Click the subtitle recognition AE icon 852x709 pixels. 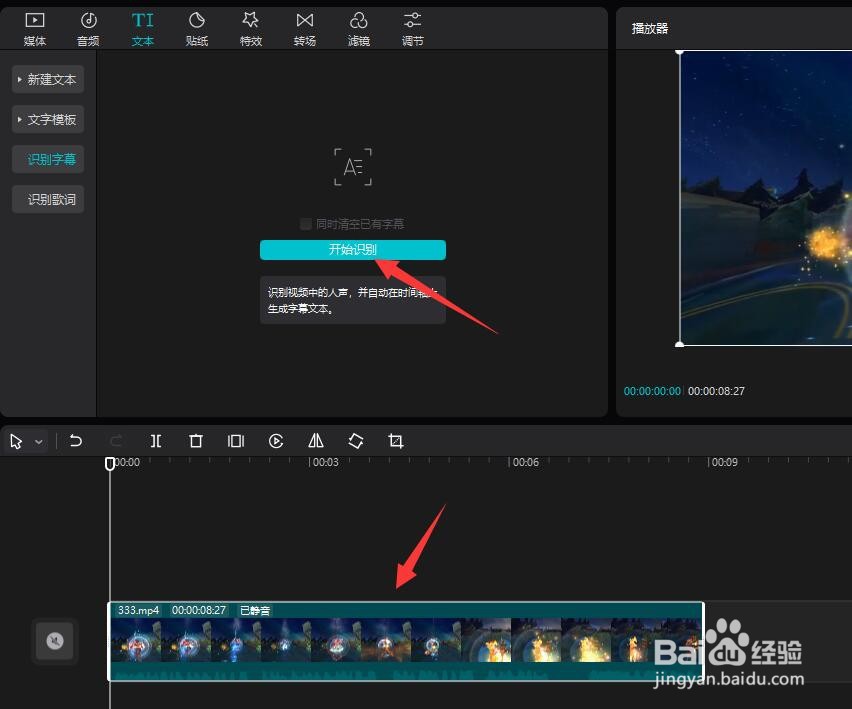(353, 167)
